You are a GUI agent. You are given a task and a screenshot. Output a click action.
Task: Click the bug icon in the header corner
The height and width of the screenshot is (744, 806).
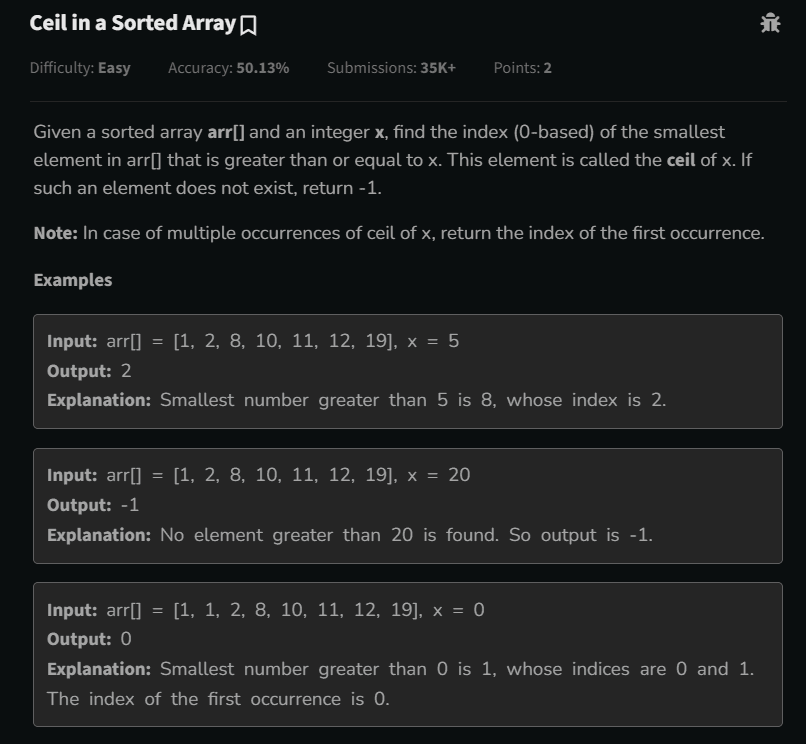[770, 22]
